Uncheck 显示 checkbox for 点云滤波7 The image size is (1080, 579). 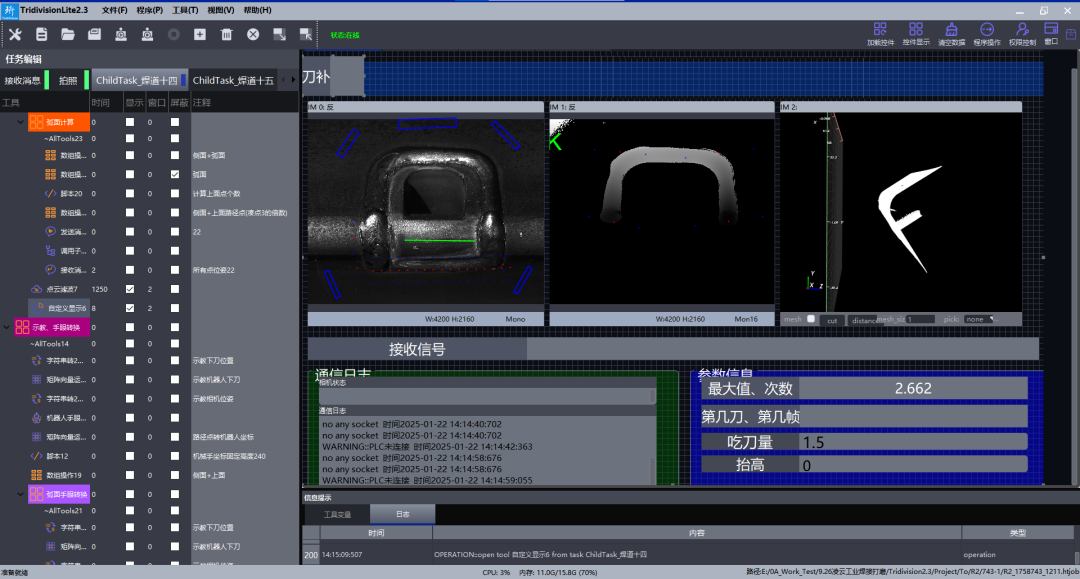point(129,289)
